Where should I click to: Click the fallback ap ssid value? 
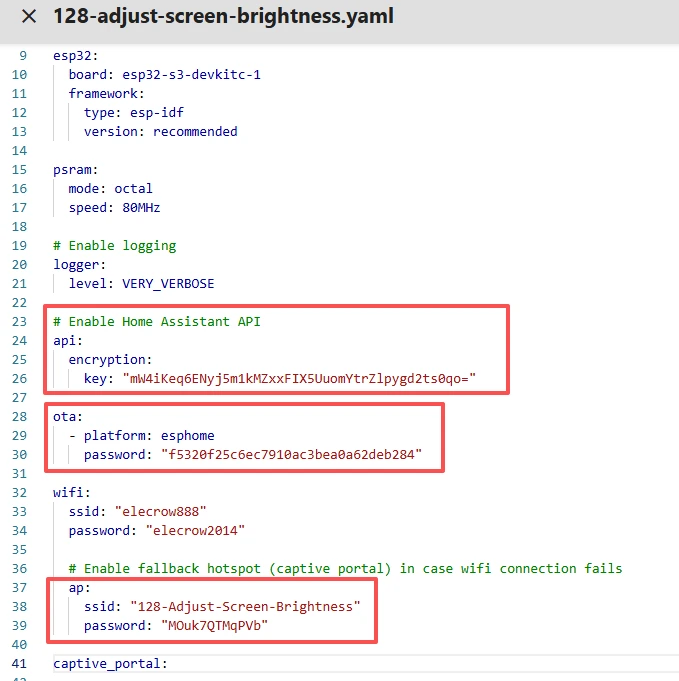(x=245, y=606)
